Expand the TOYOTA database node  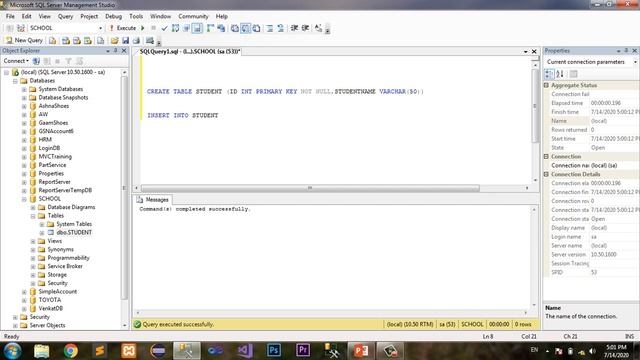pyautogui.click(x=24, y=300)
